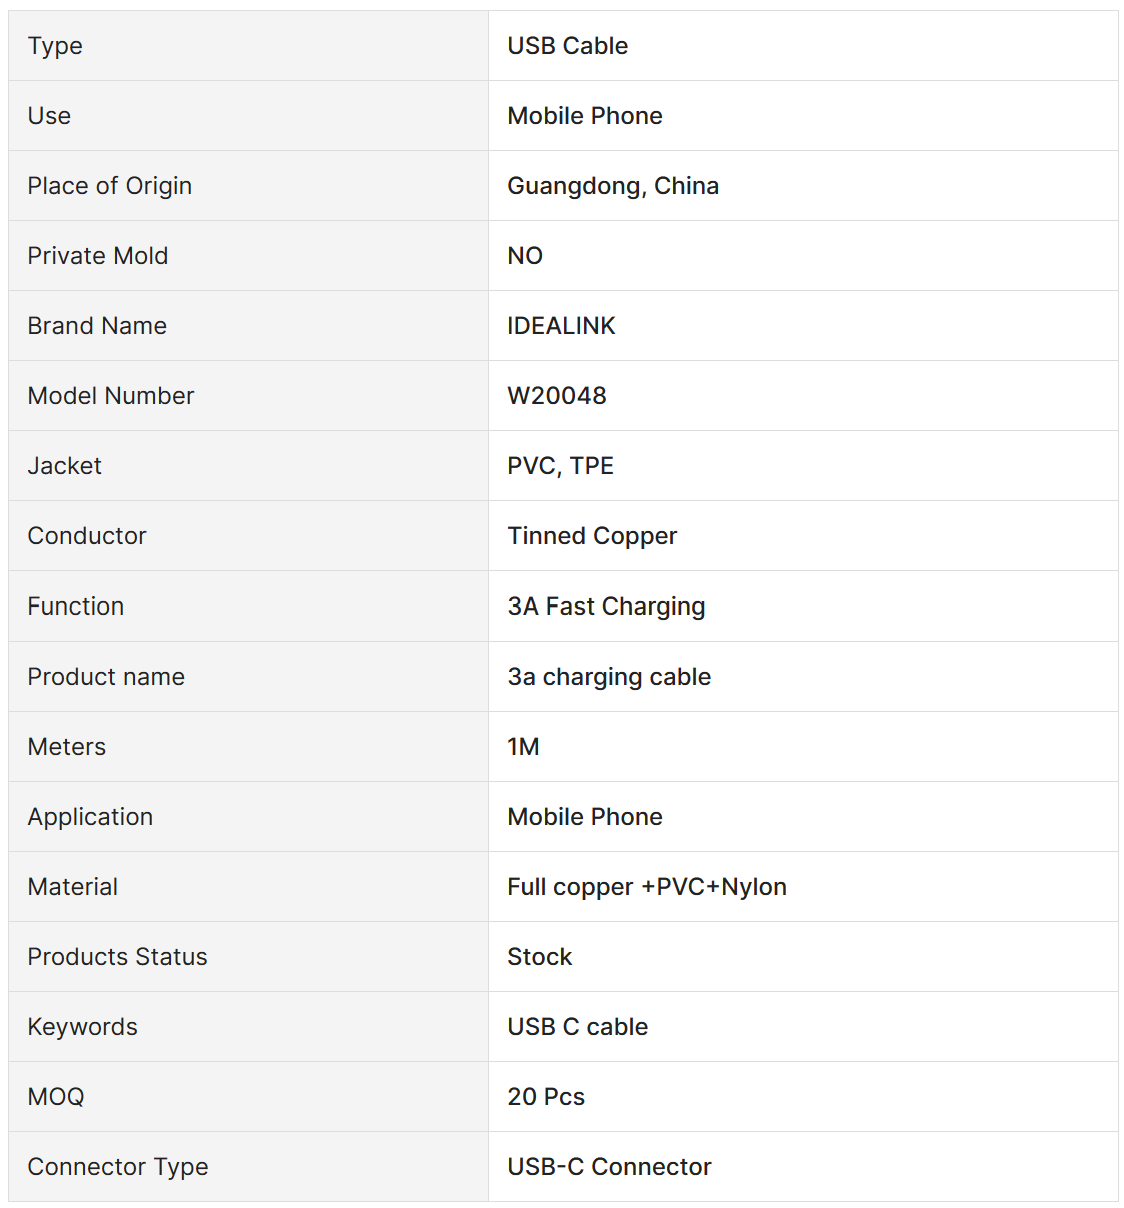Click the 'Tinned Copper' conductor value
Screen dimensions: 1124x1208
(x=592, y=536)
